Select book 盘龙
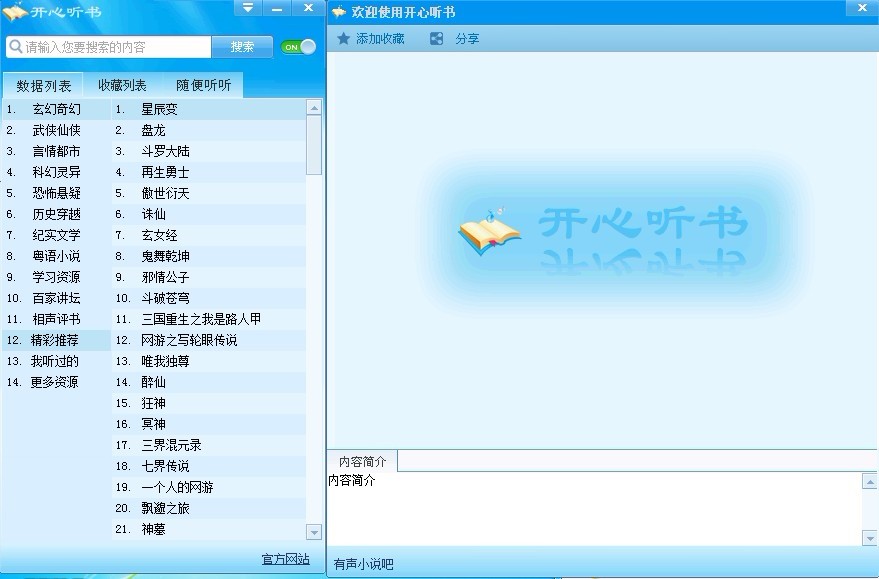Viewport: 879px width, 579px height. pos(209,130)
